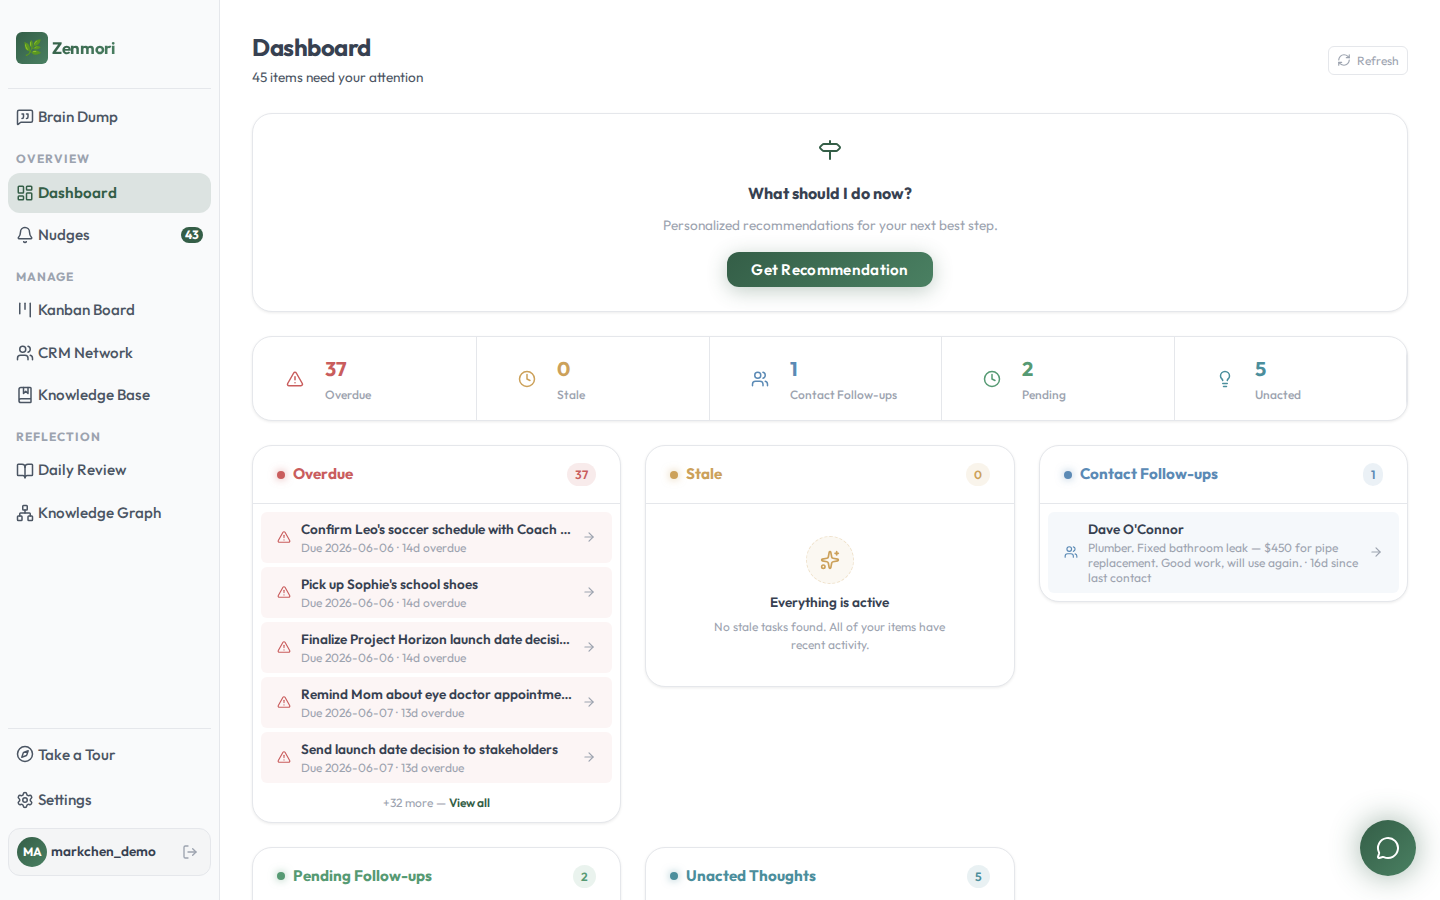Screen dimensions: 1440x900
Task: Open Confirm Leo's soccer schedule task
Action: click(436, 538)
